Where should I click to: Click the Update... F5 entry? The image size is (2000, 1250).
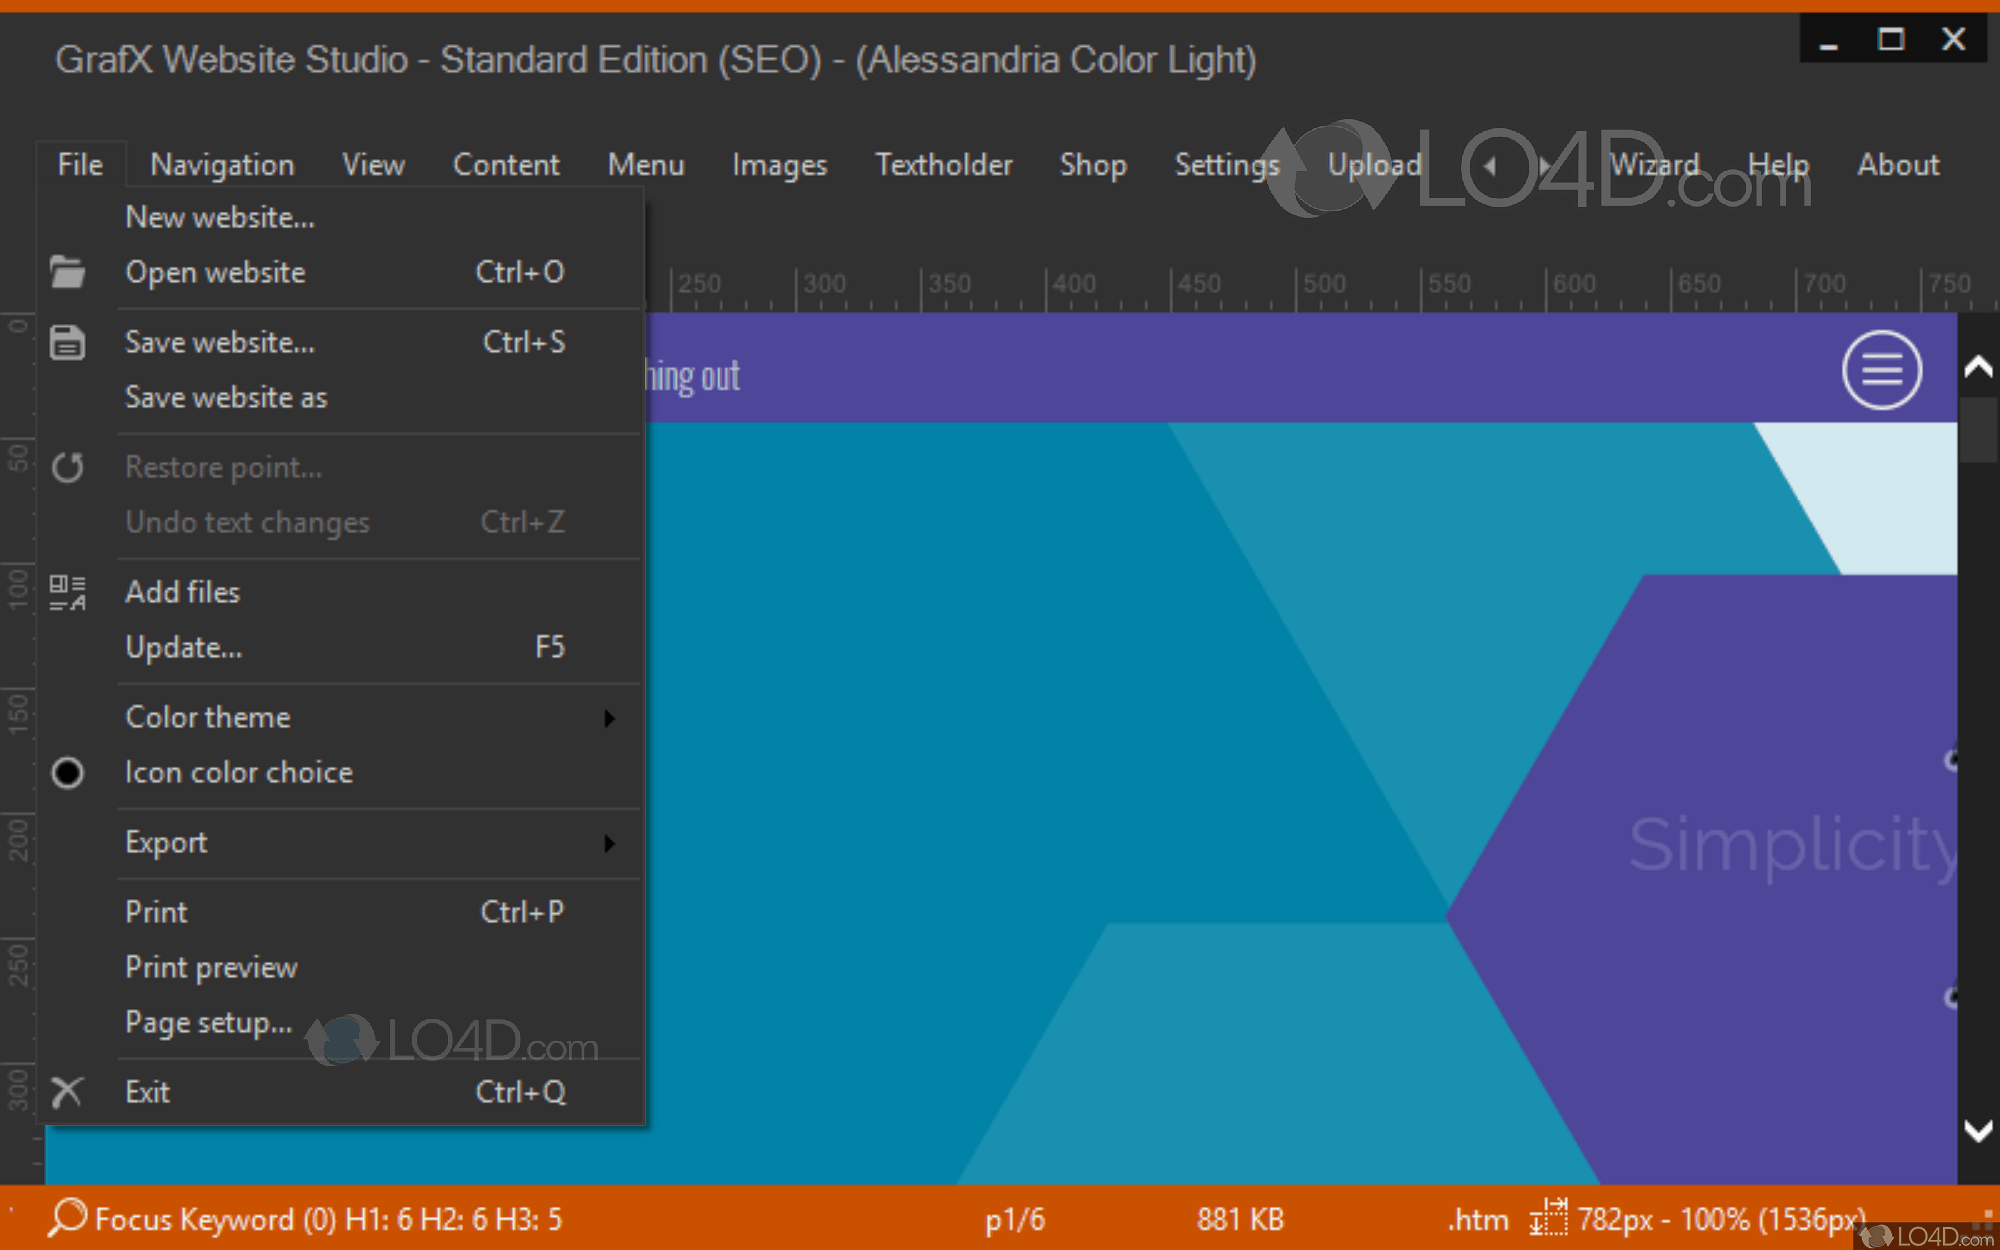click(184, 647)
